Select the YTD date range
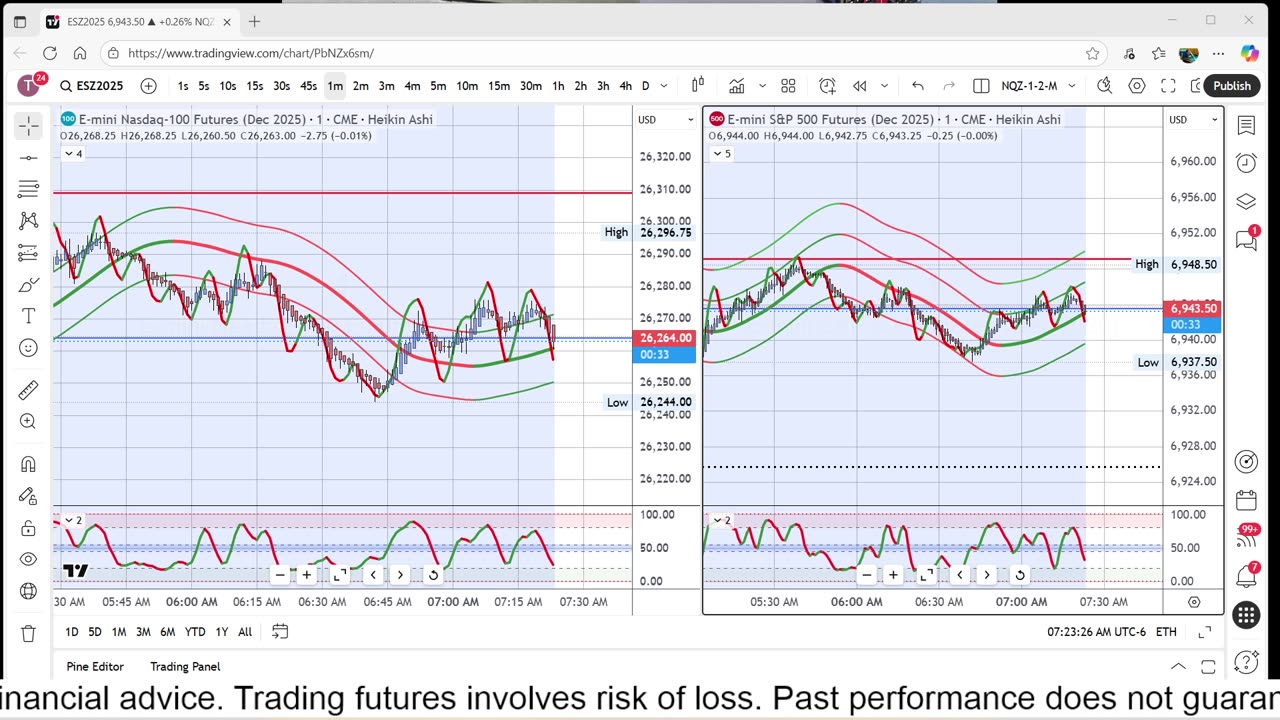 195,632
